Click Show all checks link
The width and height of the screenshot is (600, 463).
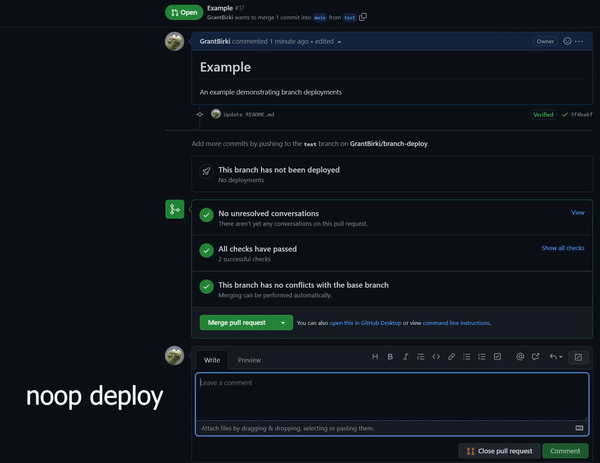(563, 248)
